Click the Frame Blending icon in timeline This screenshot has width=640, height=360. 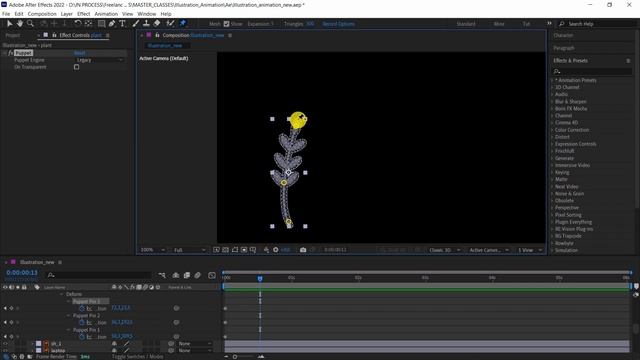tap(187, 276)
